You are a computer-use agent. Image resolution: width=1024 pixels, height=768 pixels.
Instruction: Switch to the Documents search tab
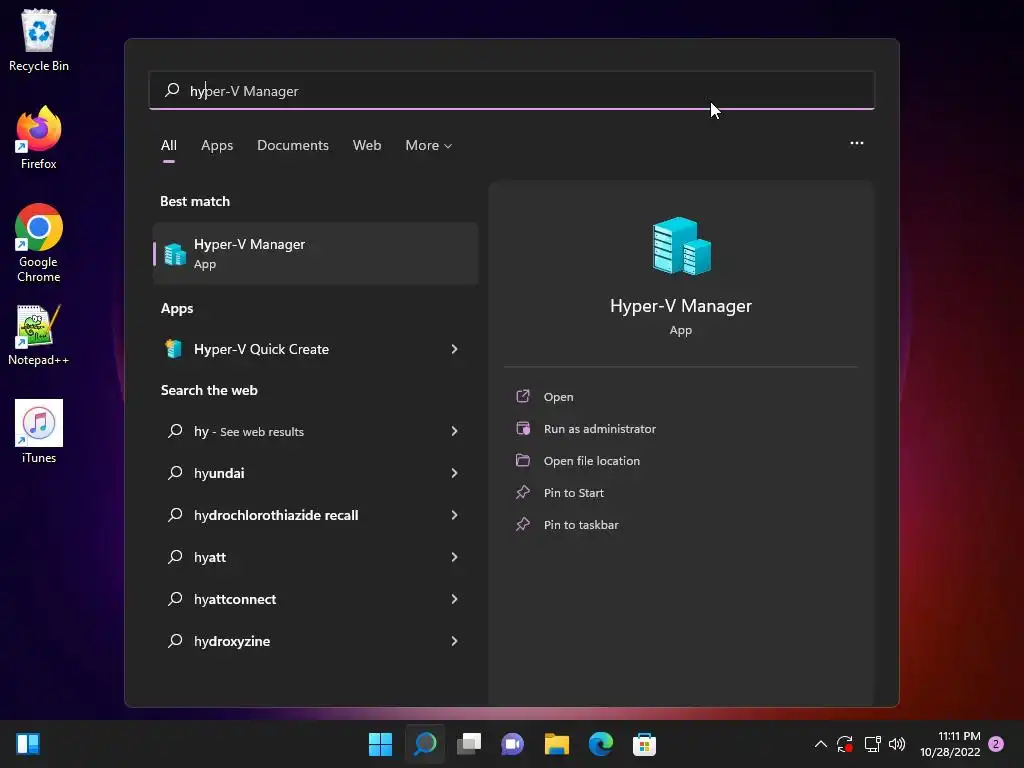[293, 145]
